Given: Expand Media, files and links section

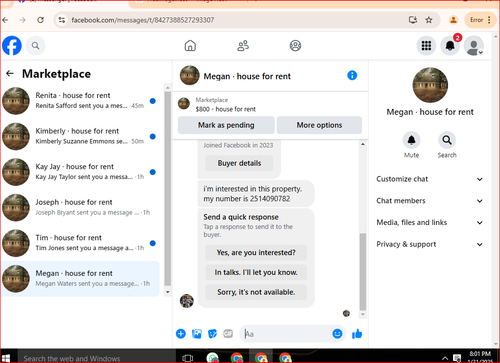Looking at the screenshot, I should [x=429, y=222].
